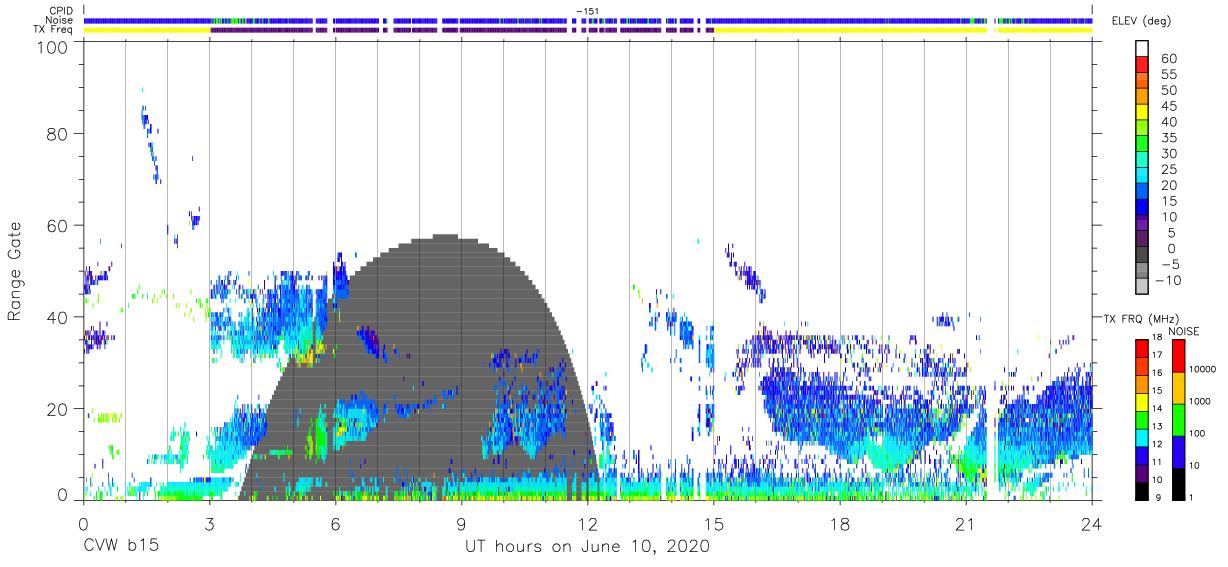Click the x-axis tick label '12'
Image resolution: width=1228 pixels, height=567 pixels.
pyautogui.click(x=588, y=524)
